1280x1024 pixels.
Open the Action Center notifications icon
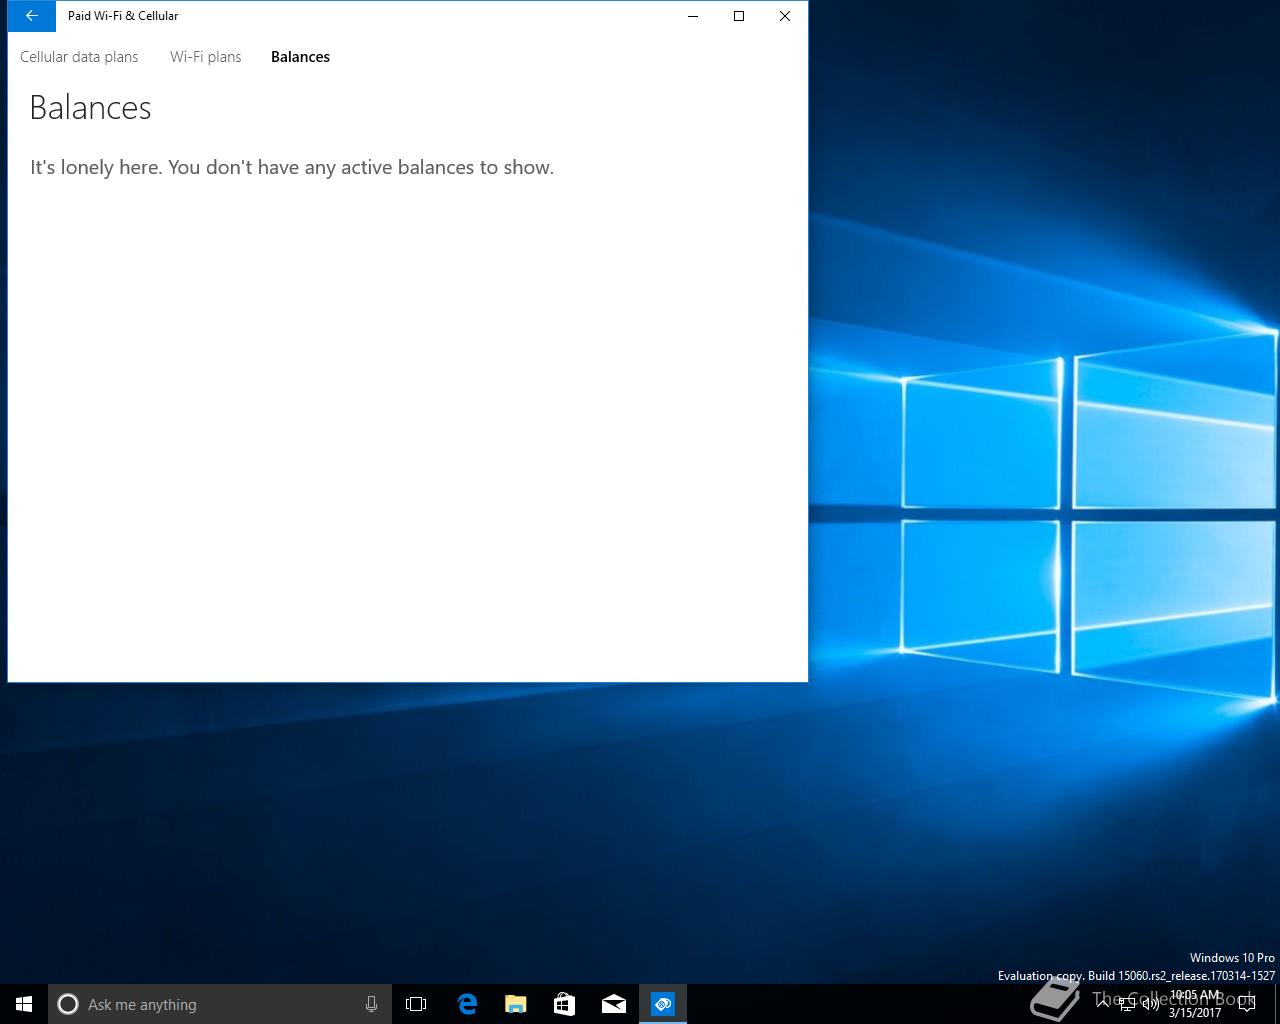pos(1247,1004)
